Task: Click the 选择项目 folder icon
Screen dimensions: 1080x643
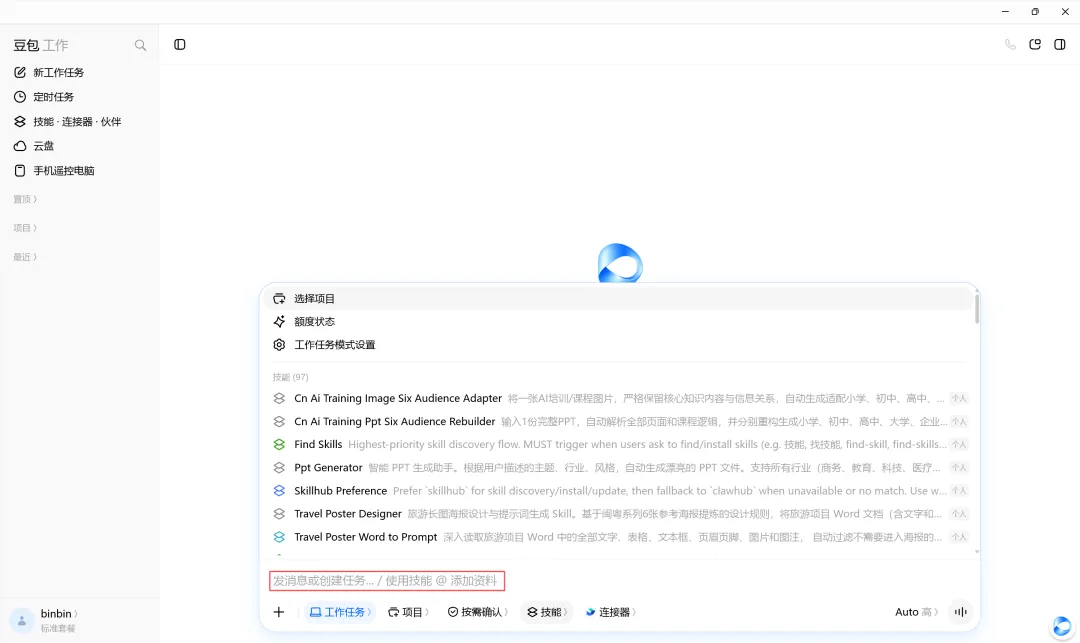Action: tap(279, 299)
